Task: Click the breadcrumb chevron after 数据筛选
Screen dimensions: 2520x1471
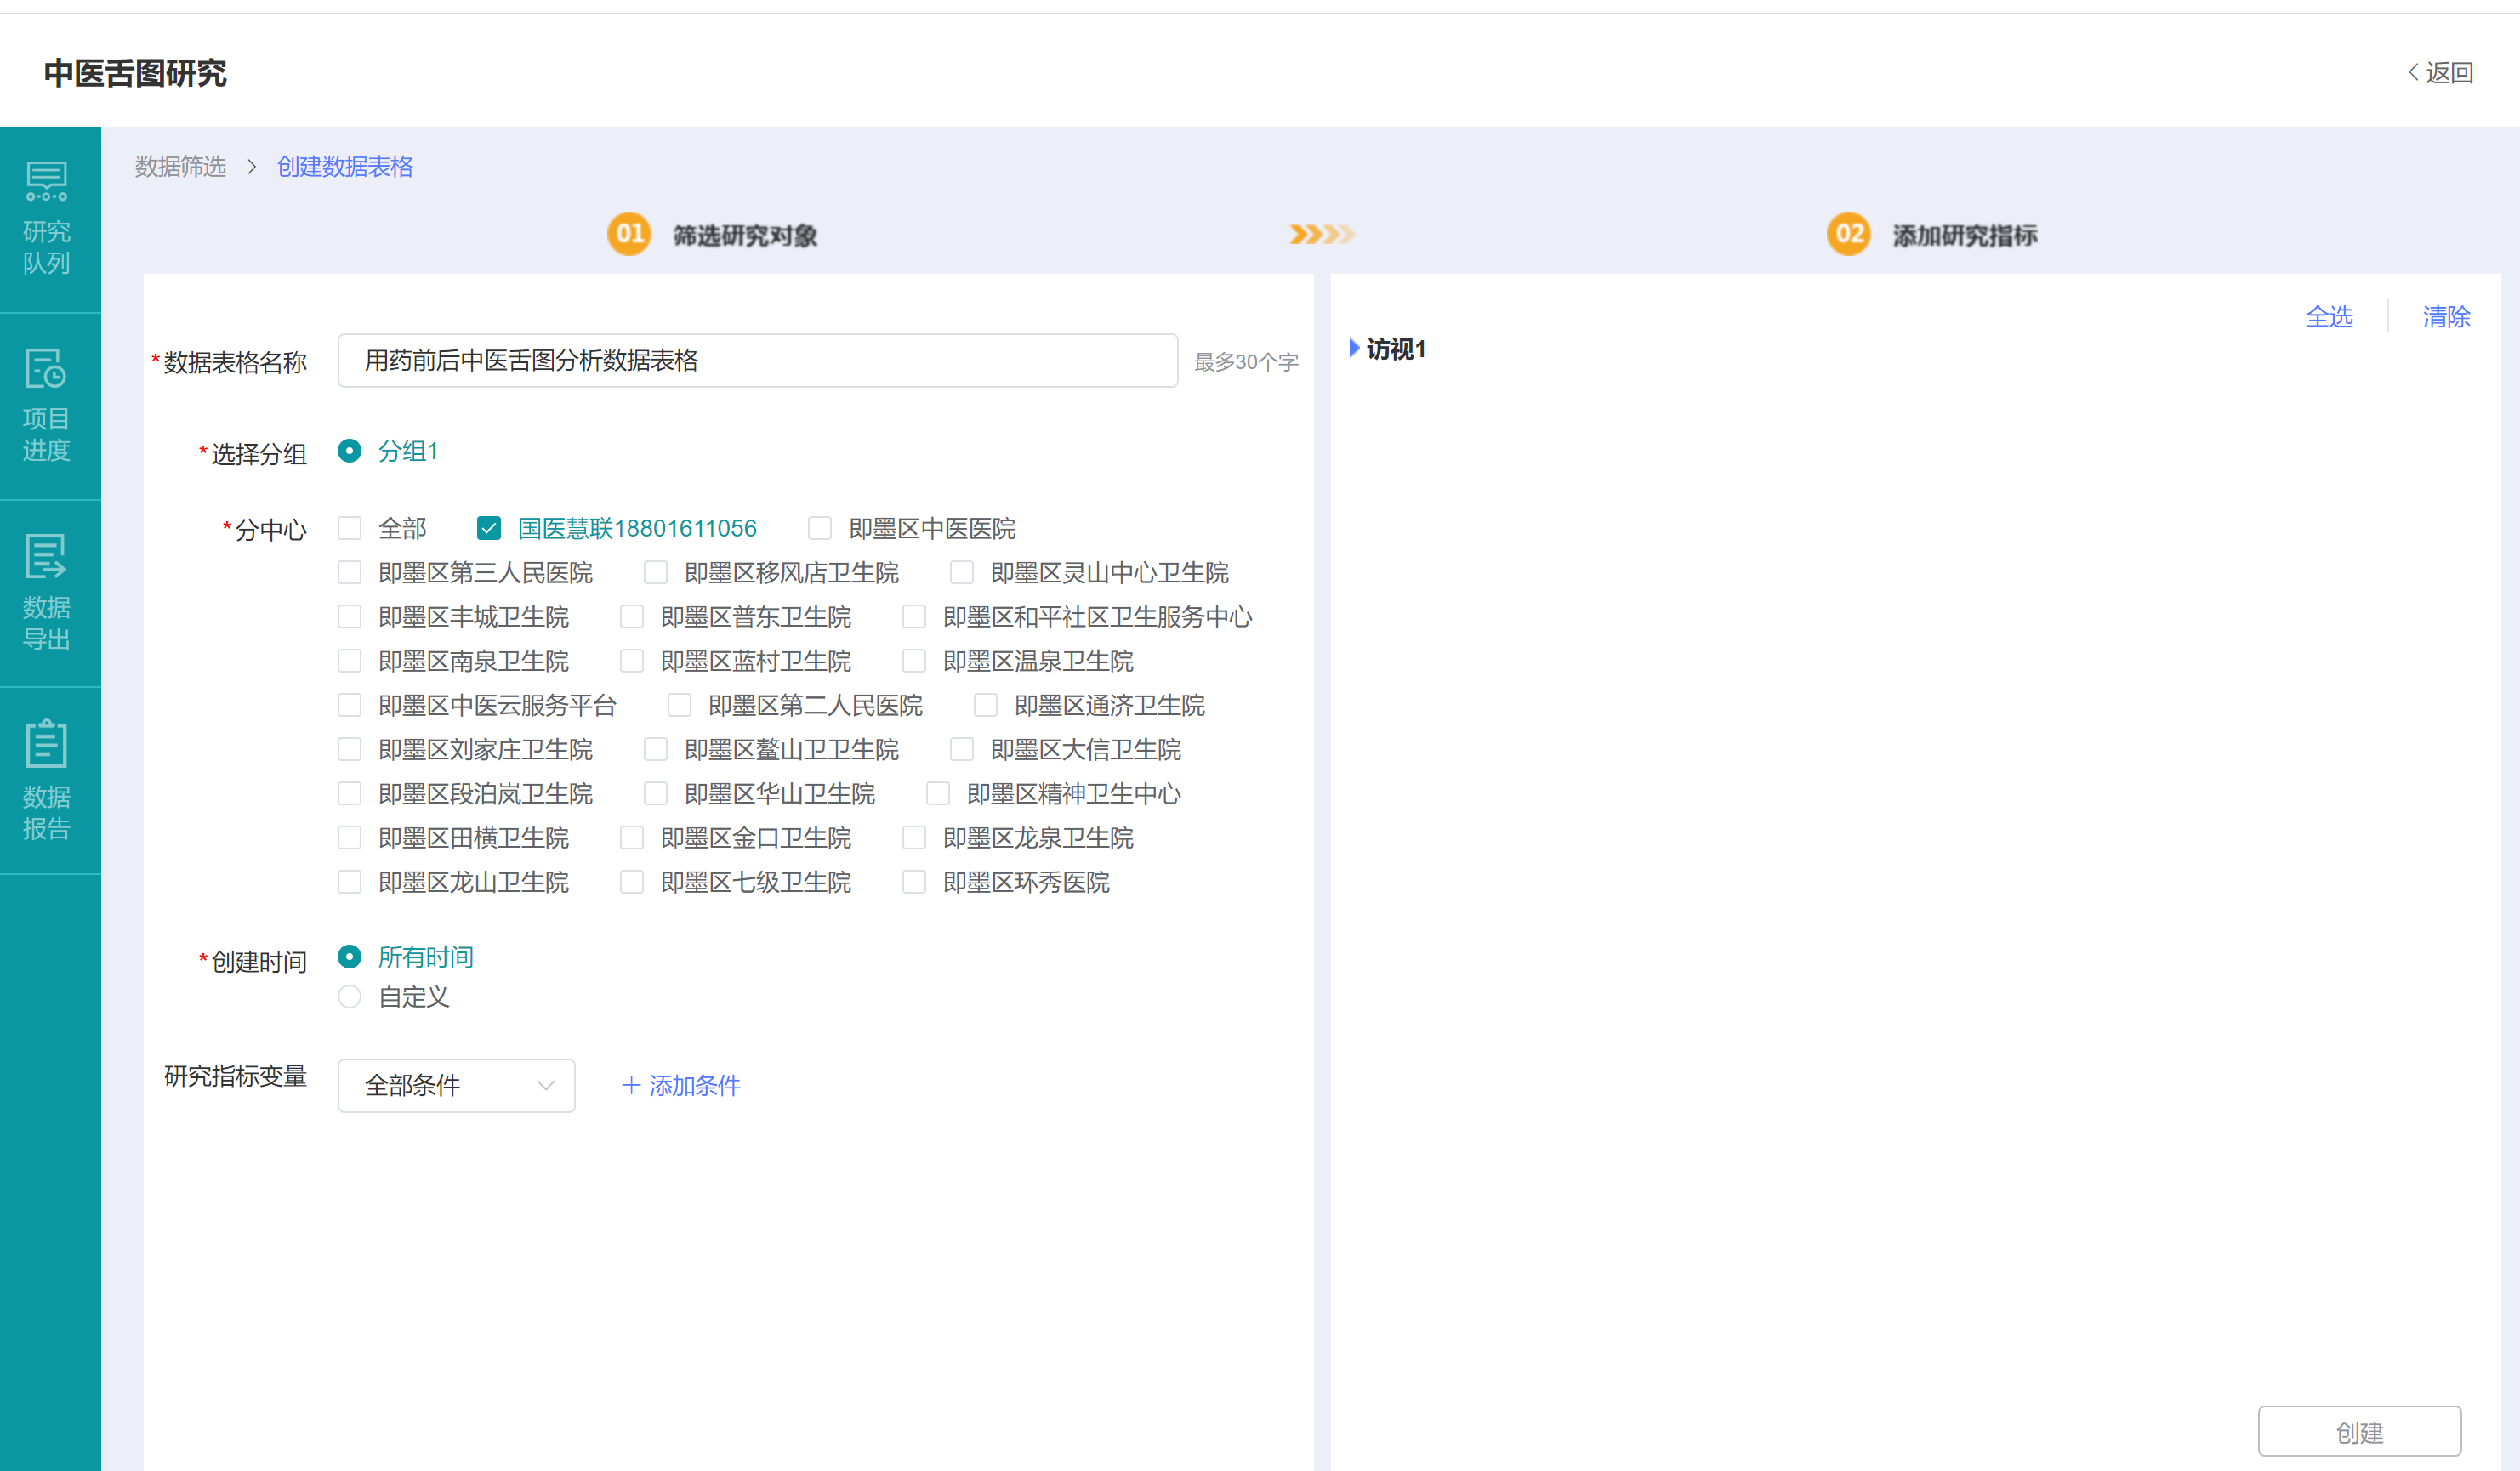Action: coord(252,166)
